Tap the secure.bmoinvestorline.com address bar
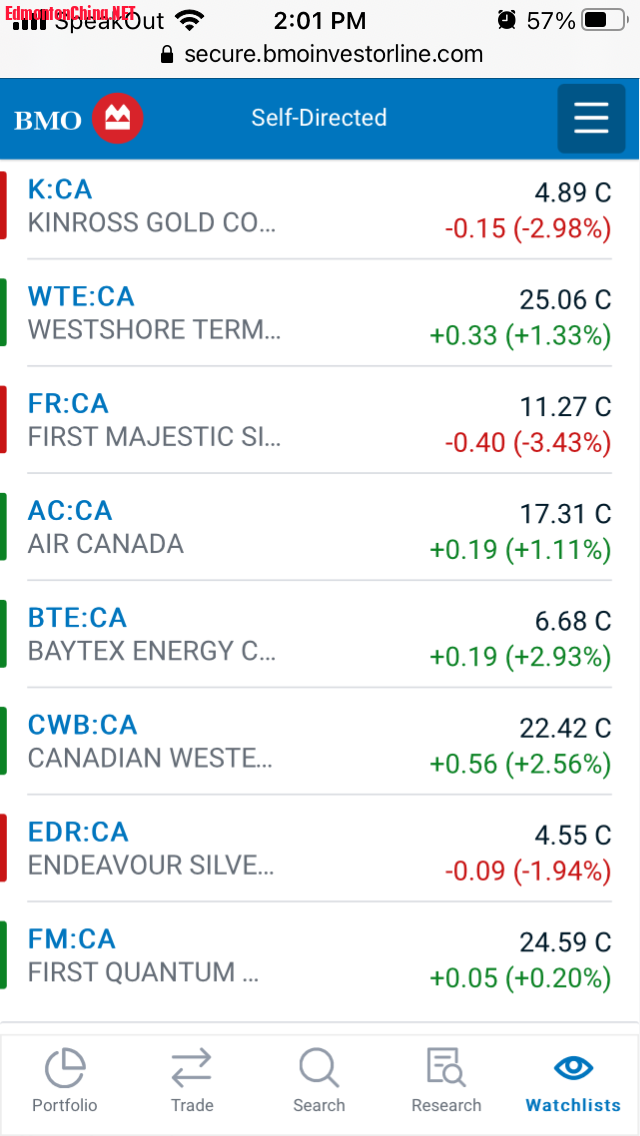This screenshot has width=640, height=1136. tap(333, 55)
